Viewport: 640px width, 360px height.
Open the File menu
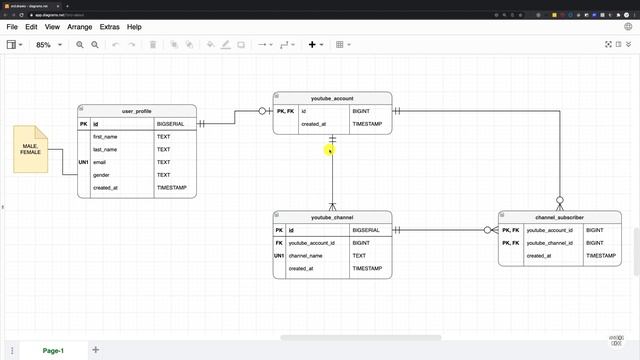point(12,27)
